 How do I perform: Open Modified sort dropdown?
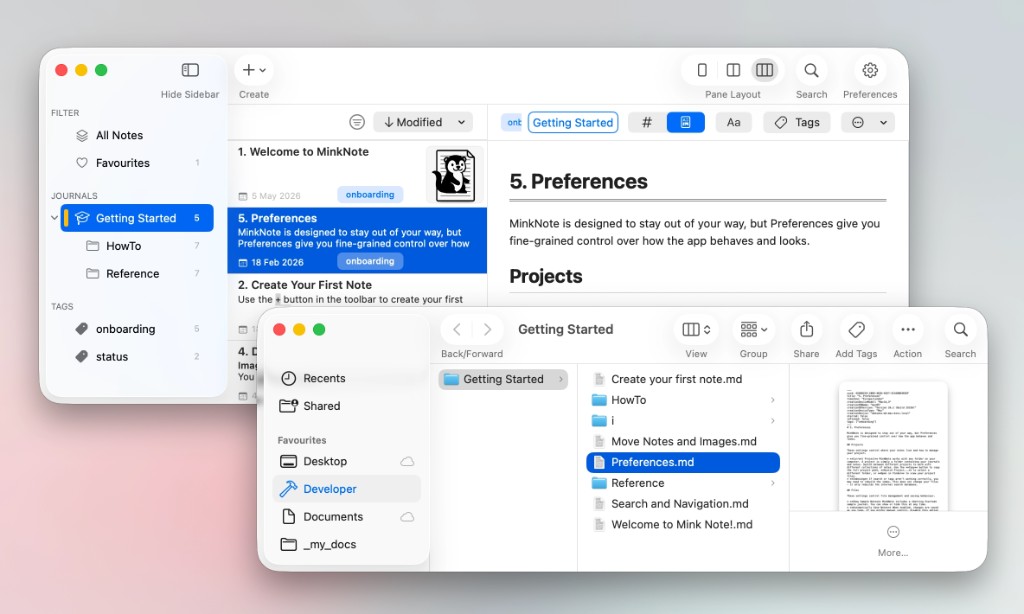[x=423, y=122]
